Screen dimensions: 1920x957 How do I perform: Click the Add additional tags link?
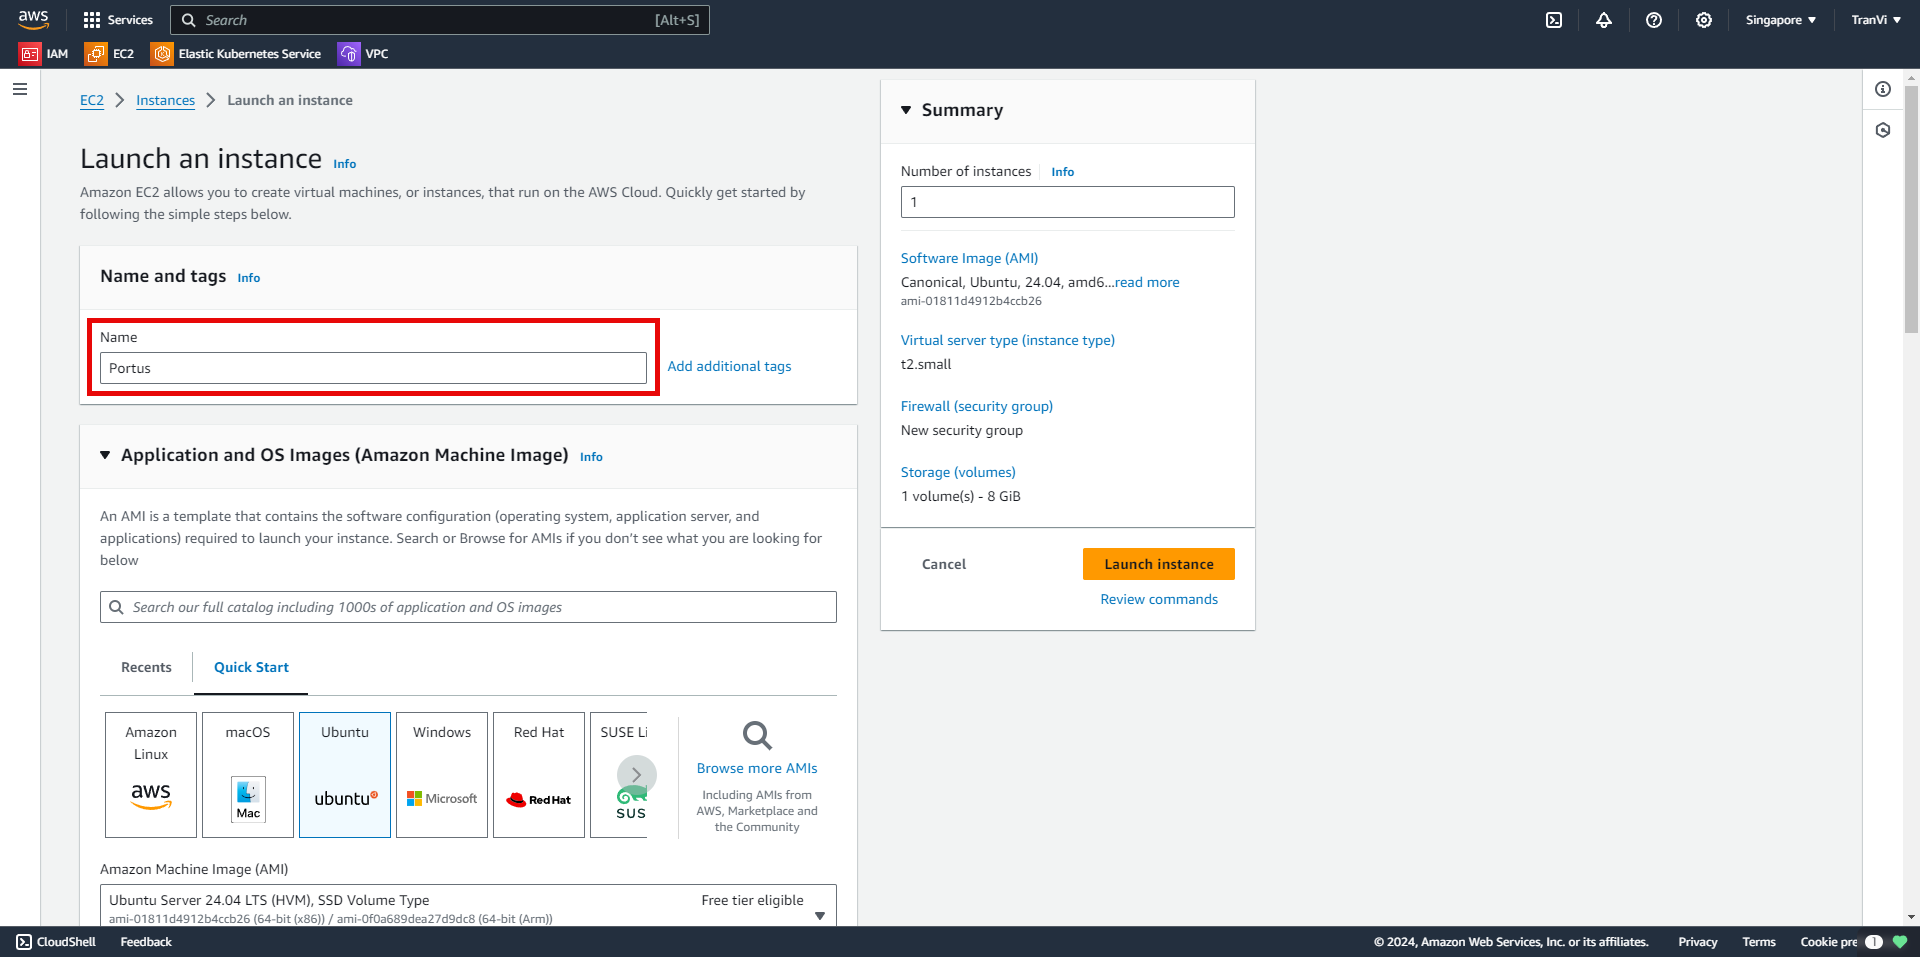click(729, 366)
